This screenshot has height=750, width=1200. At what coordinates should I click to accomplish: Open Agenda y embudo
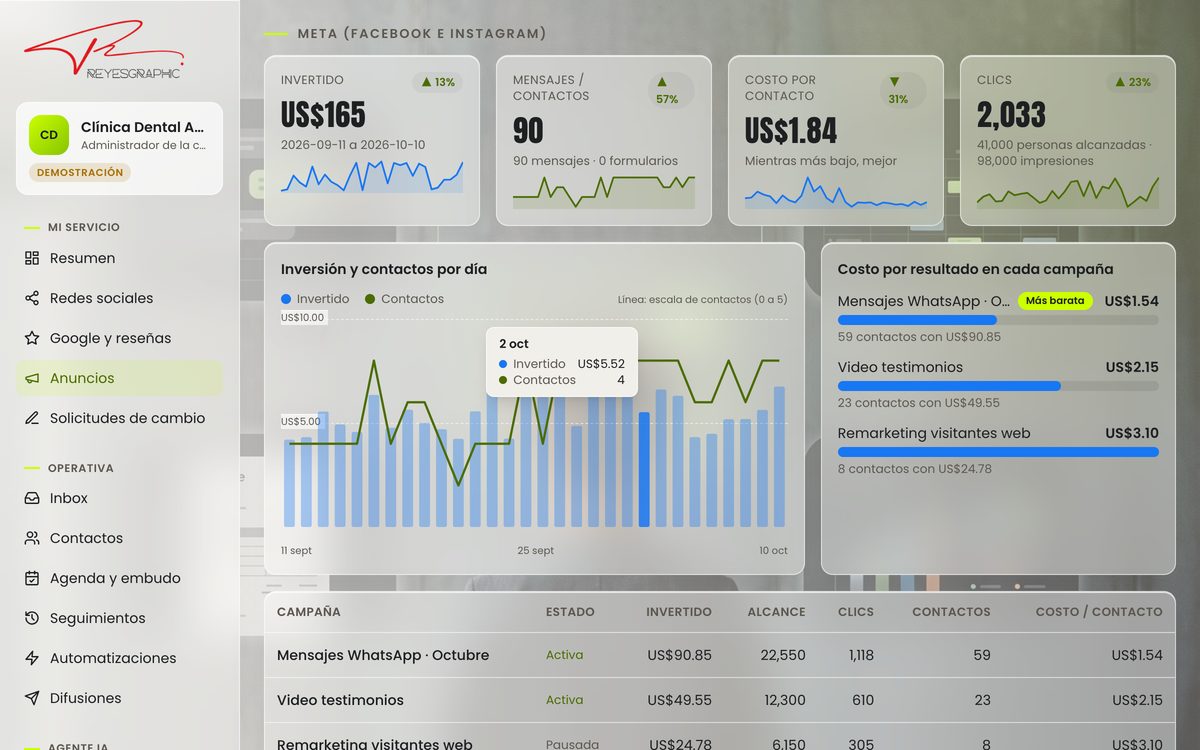[119, 578]
